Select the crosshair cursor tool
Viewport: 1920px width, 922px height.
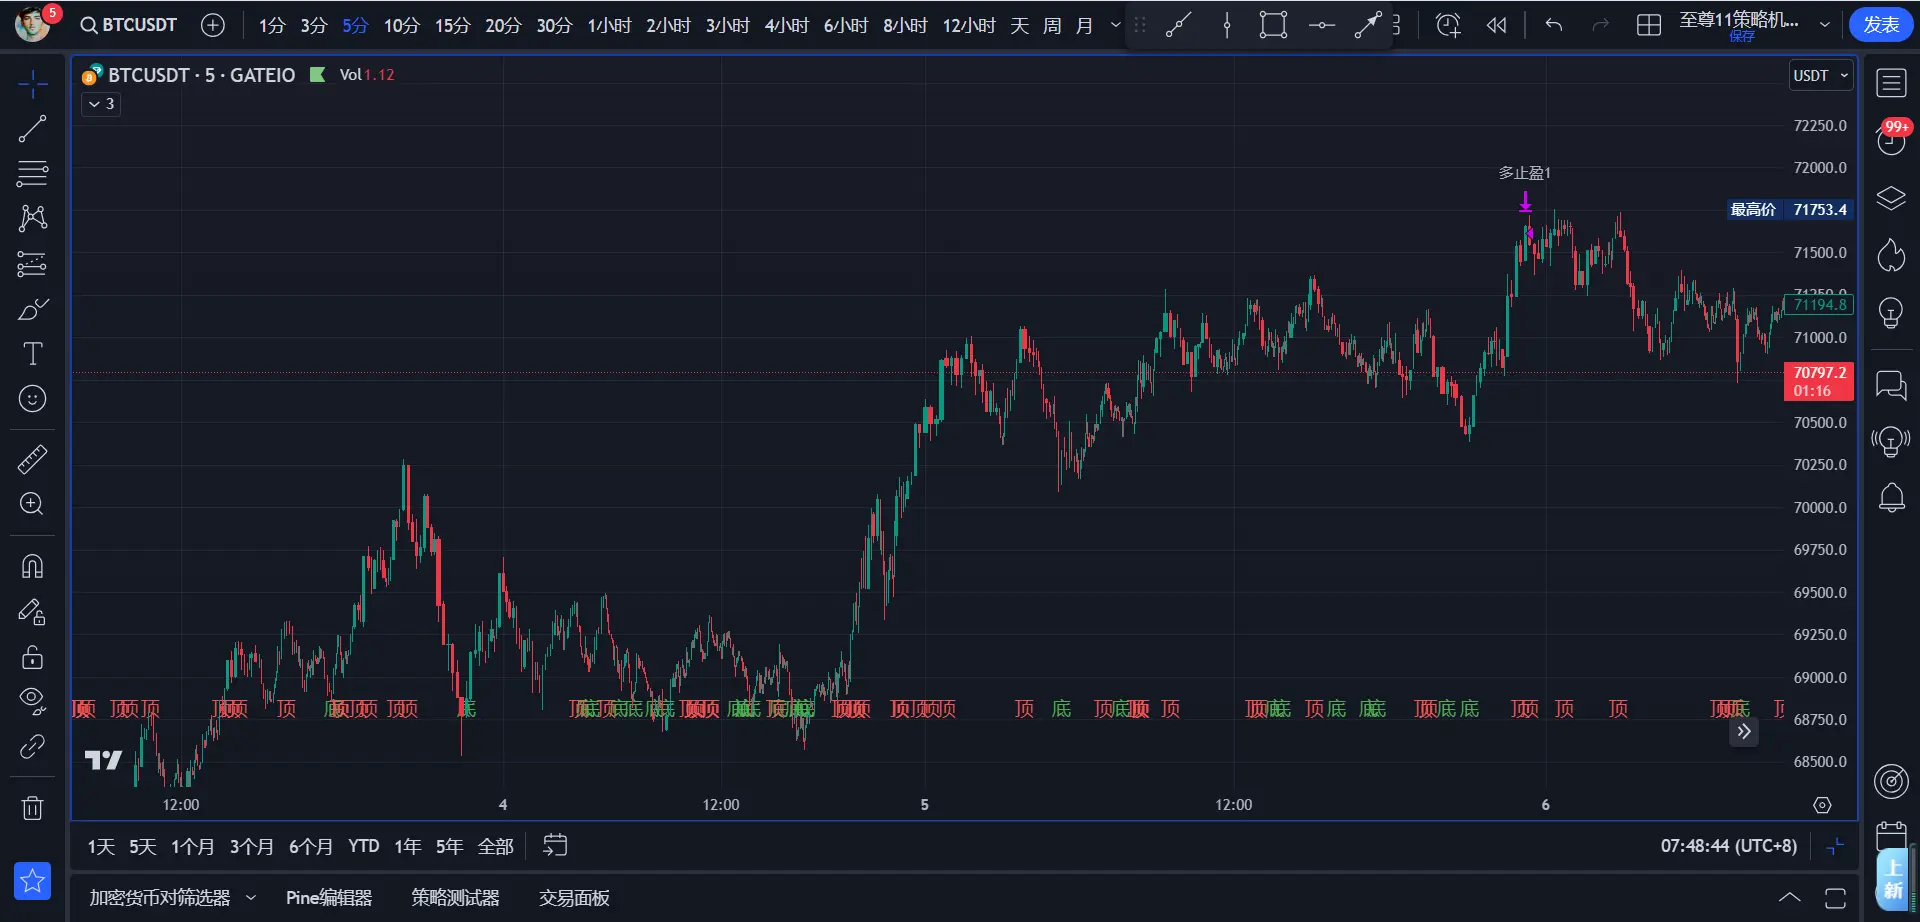pyautogui.click(x=32, y=84)
